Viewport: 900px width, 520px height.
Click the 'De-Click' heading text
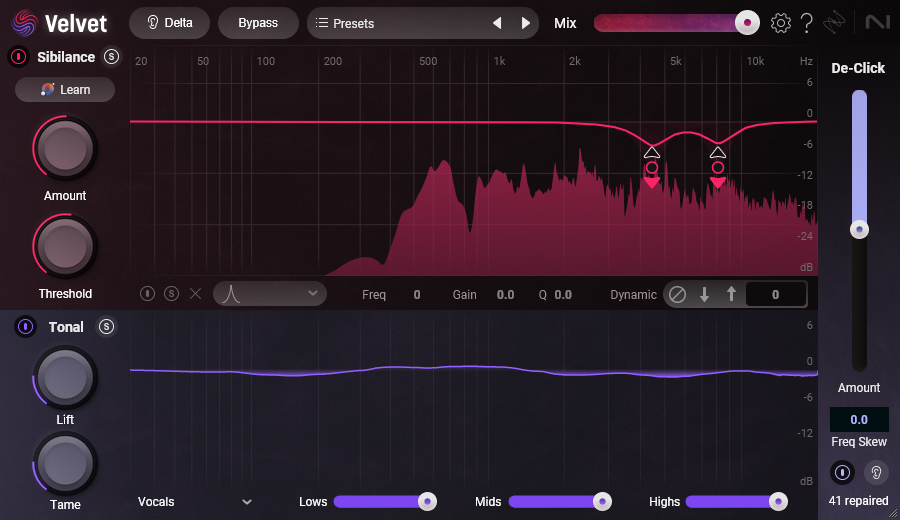[858, 68]
